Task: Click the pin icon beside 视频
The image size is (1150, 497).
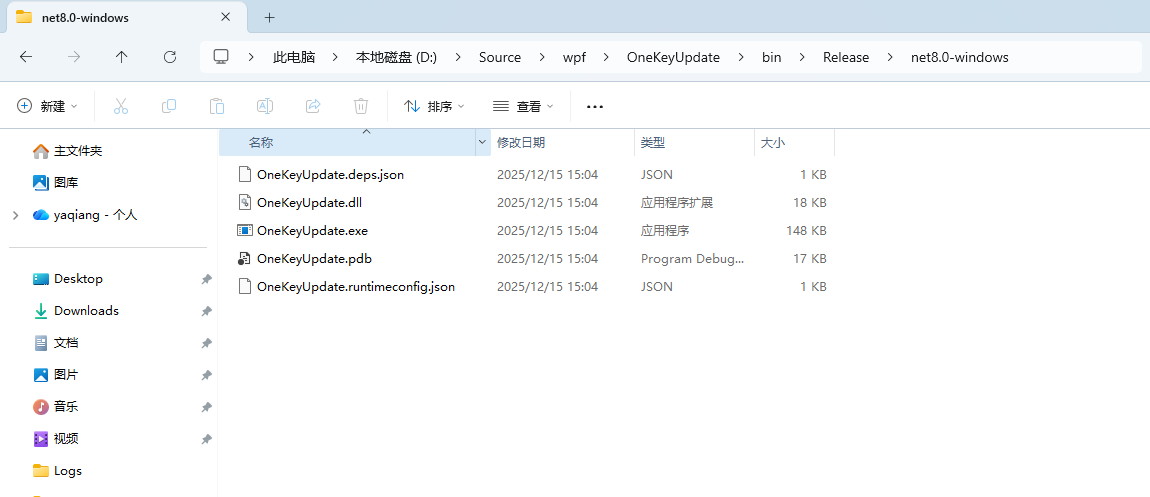Action: coord(207,440)
